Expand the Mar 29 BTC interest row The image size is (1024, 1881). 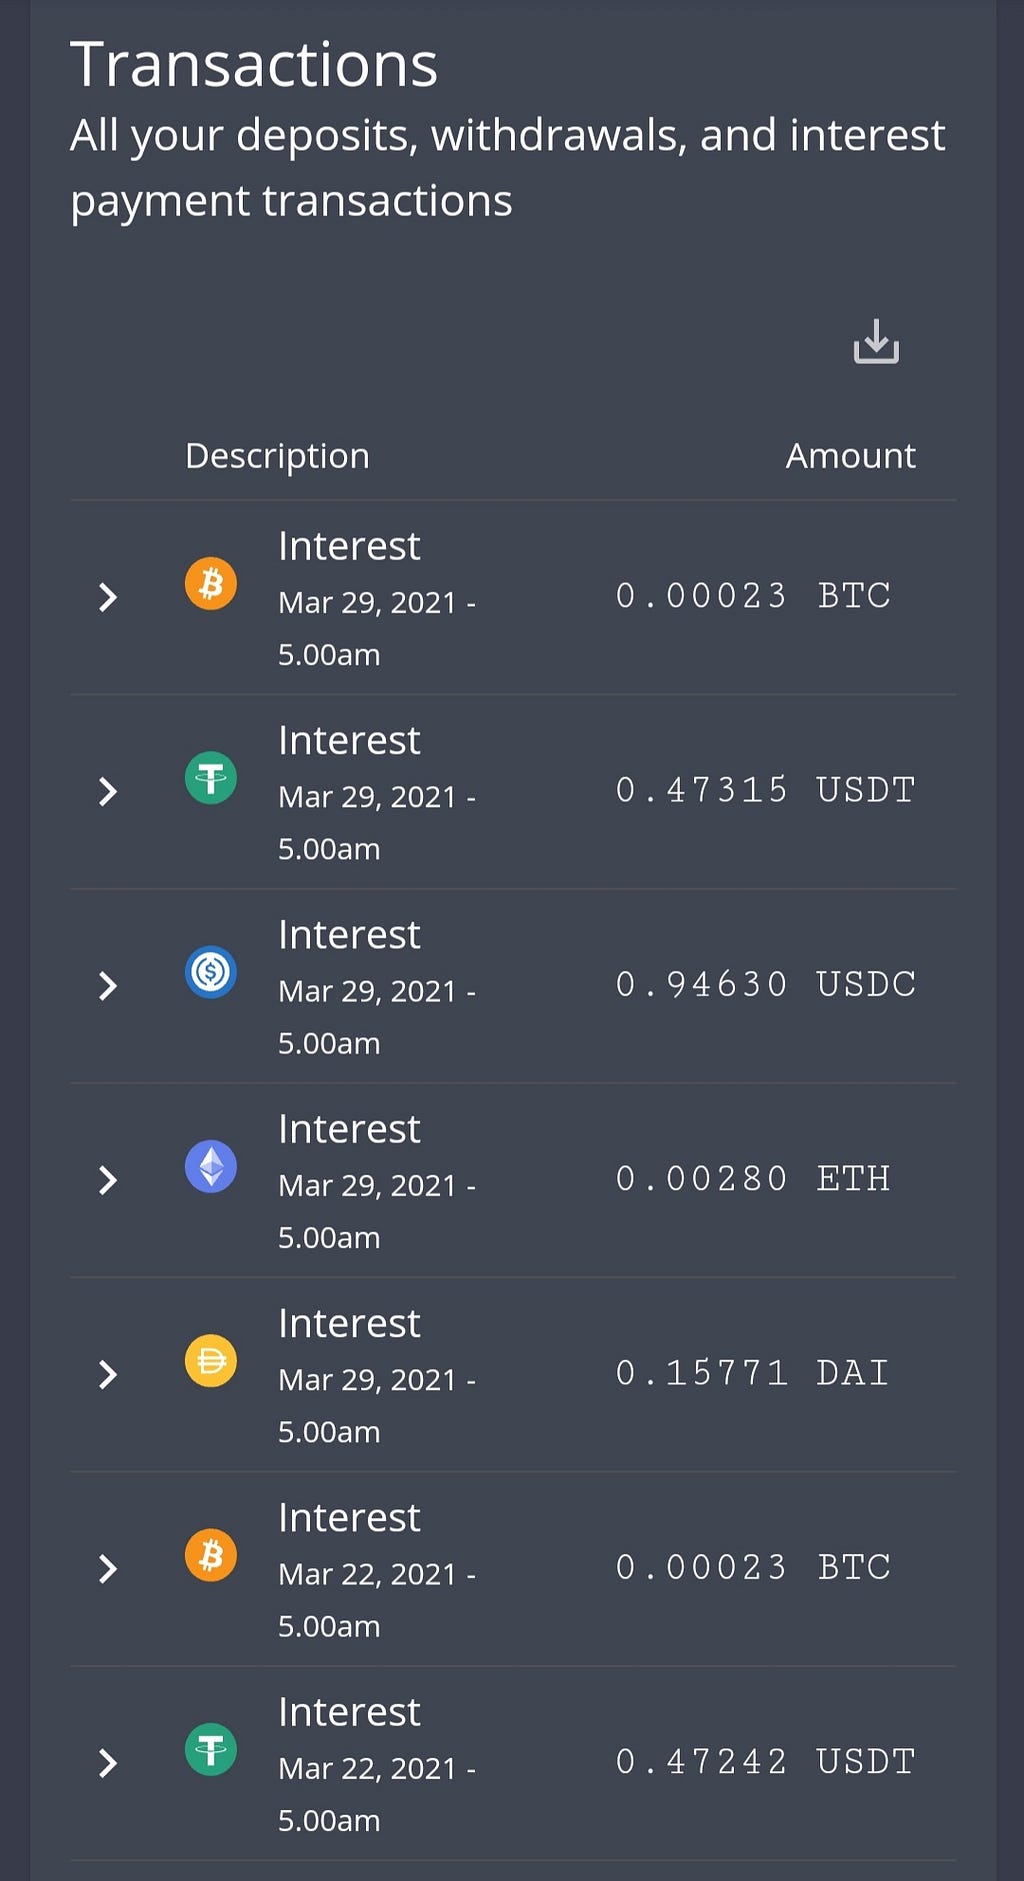[108, 598]
